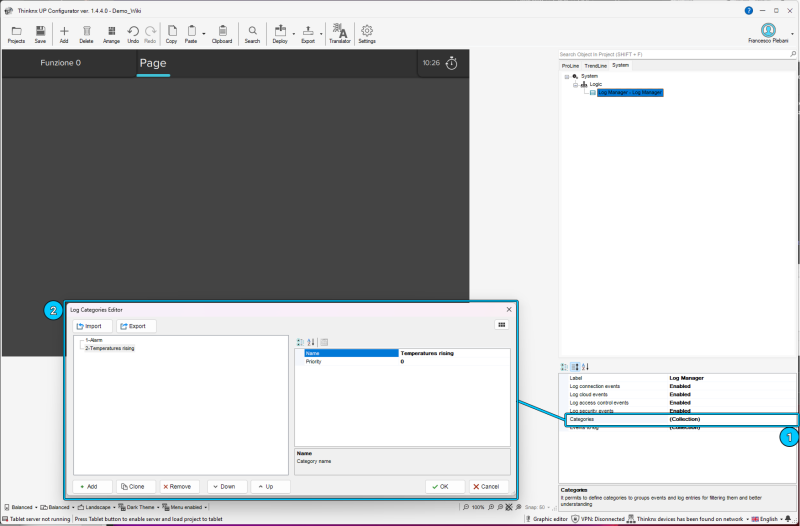Open the Clipboard tool
Screen dimensions: 800x526
222,34
